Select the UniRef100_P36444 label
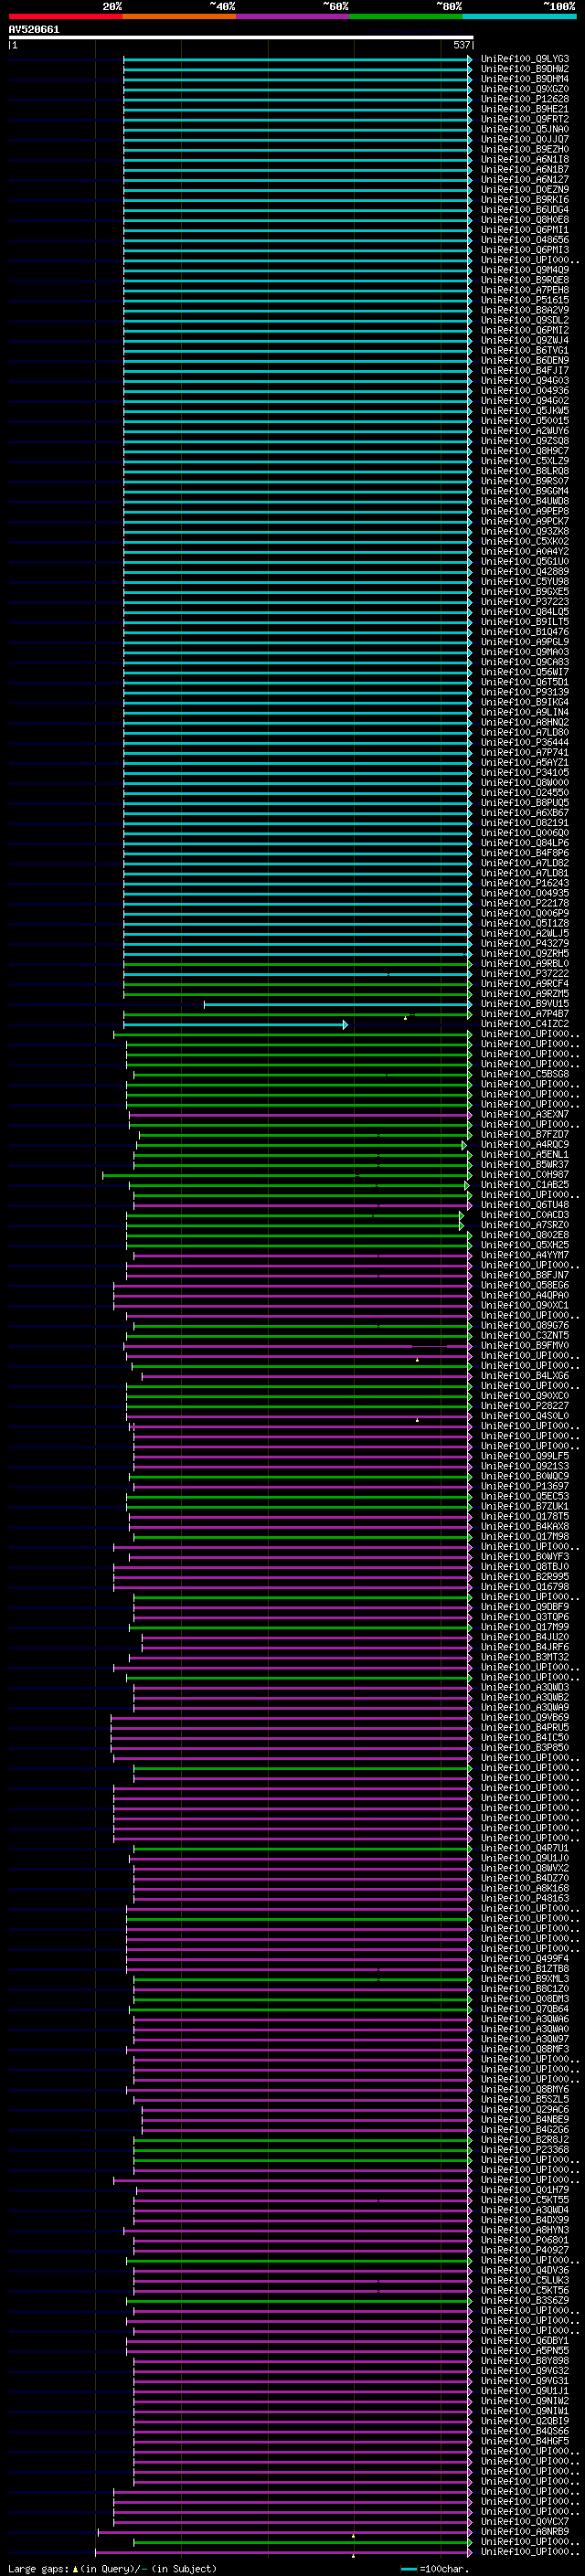 point(525,742)
